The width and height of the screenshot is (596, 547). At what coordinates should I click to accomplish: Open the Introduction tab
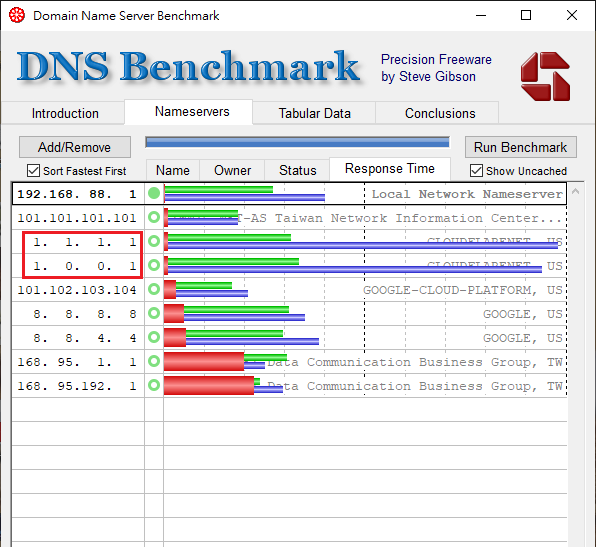coord(65,113)
